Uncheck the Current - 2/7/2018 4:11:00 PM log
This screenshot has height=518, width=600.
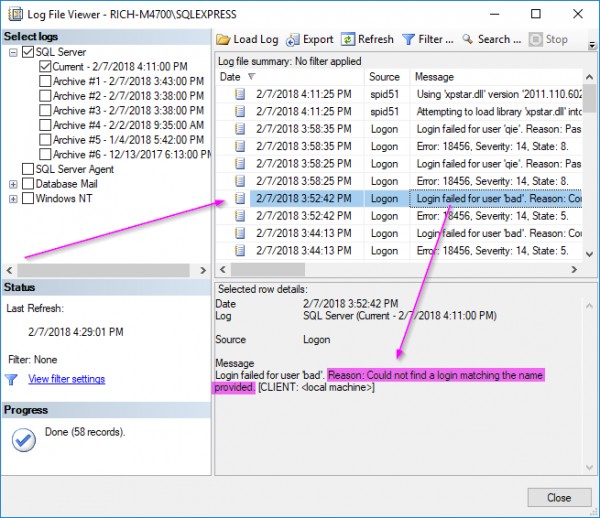point(45,67)
